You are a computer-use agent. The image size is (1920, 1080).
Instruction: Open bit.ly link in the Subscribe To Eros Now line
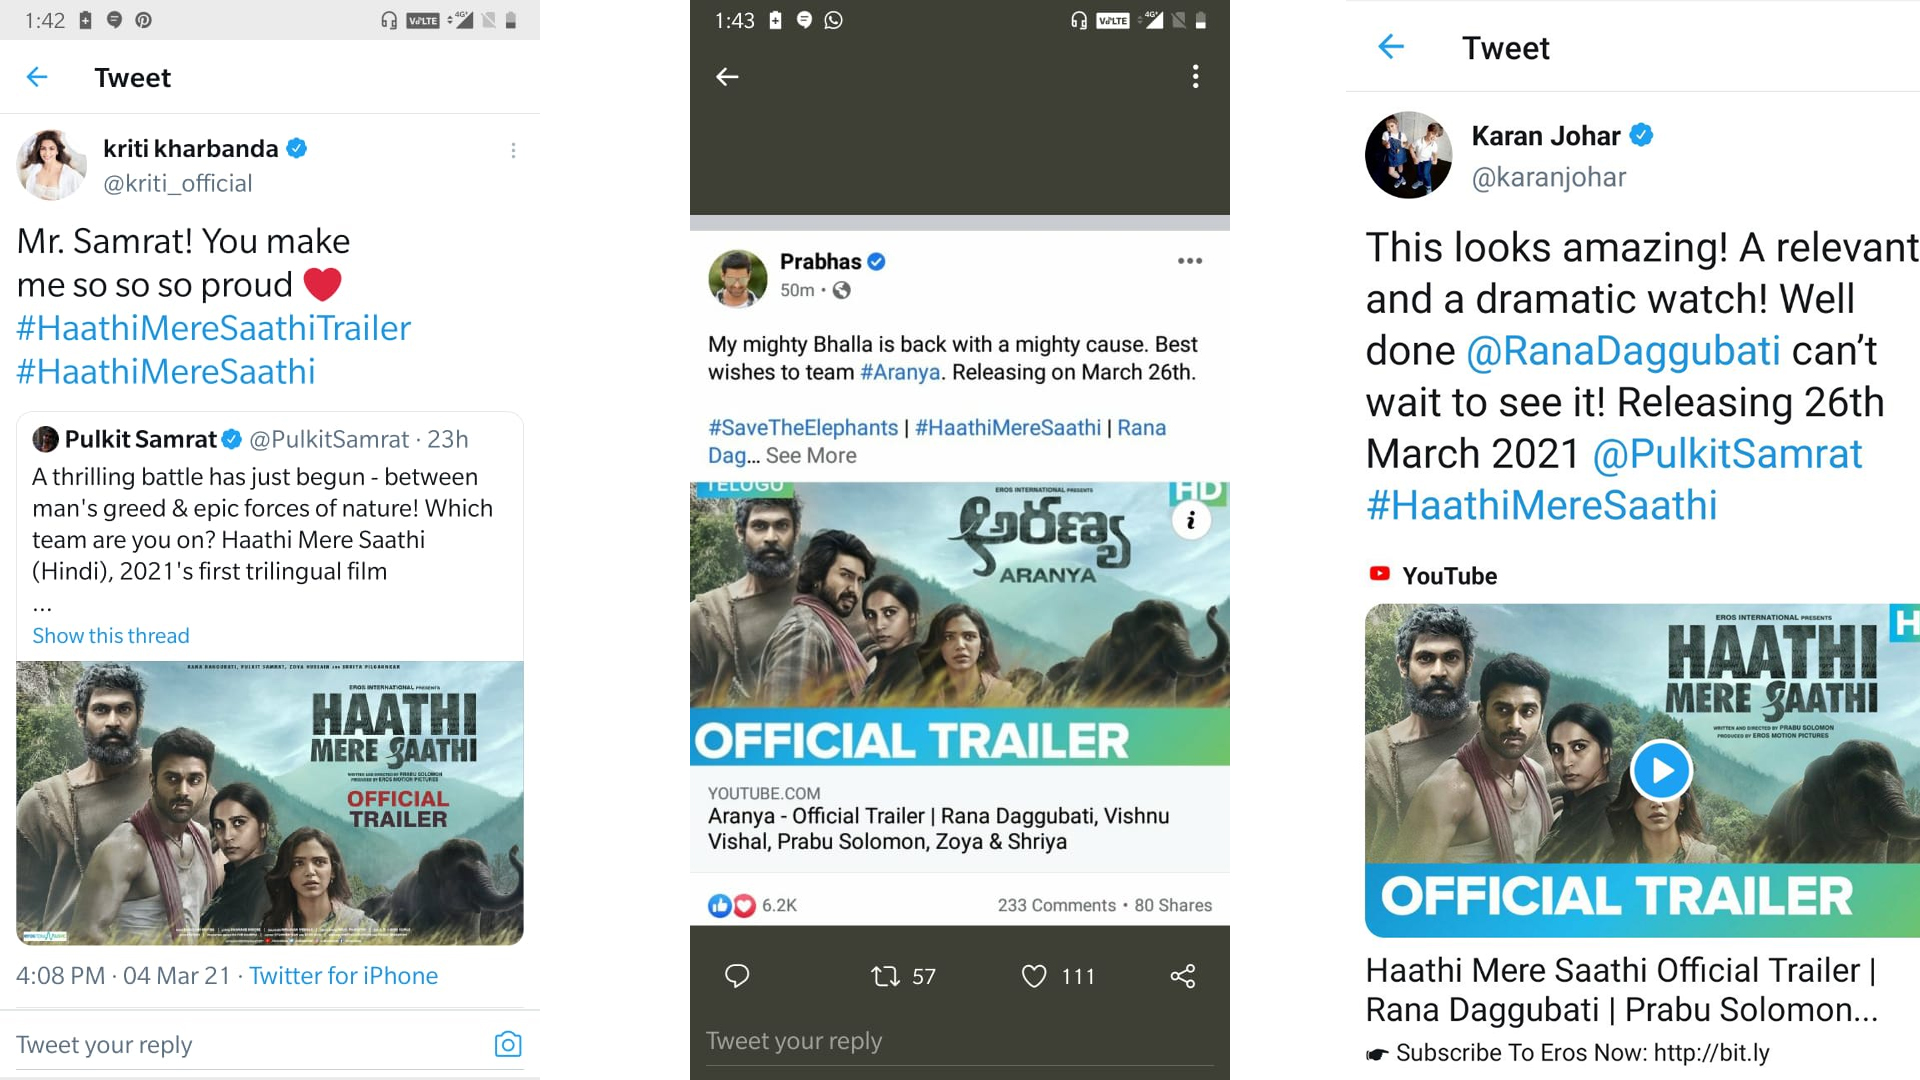pos(1711,1053)
